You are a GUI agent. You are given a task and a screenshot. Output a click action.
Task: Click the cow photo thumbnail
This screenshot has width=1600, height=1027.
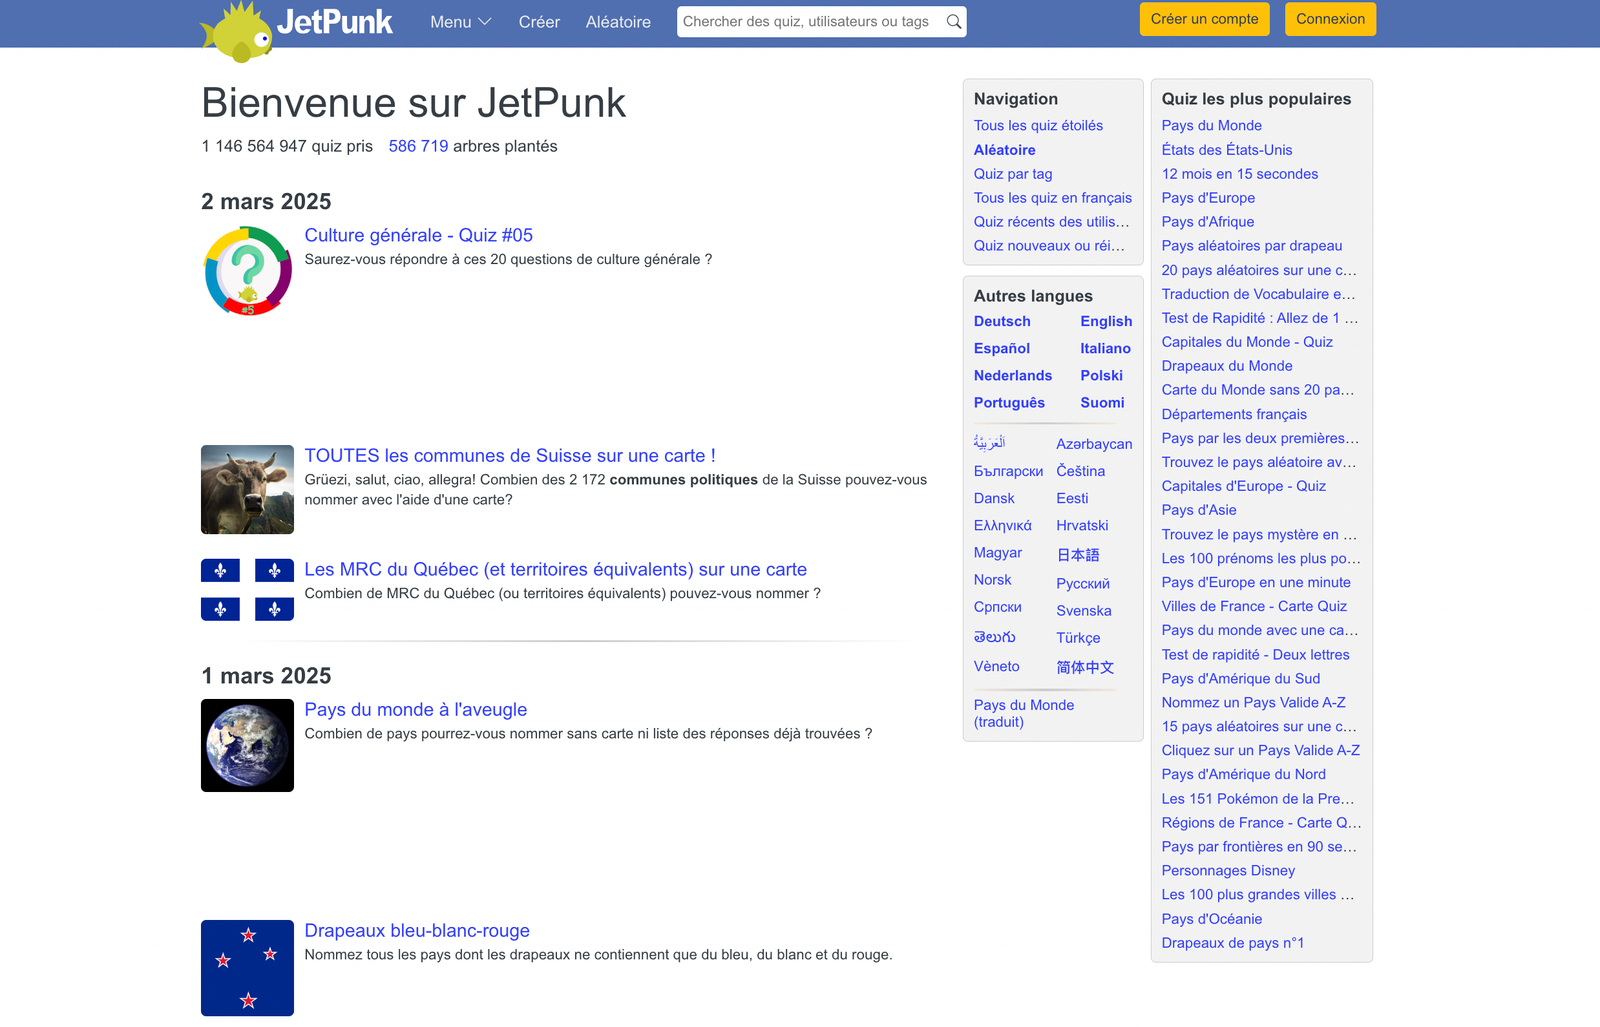[x=247, y=489]
